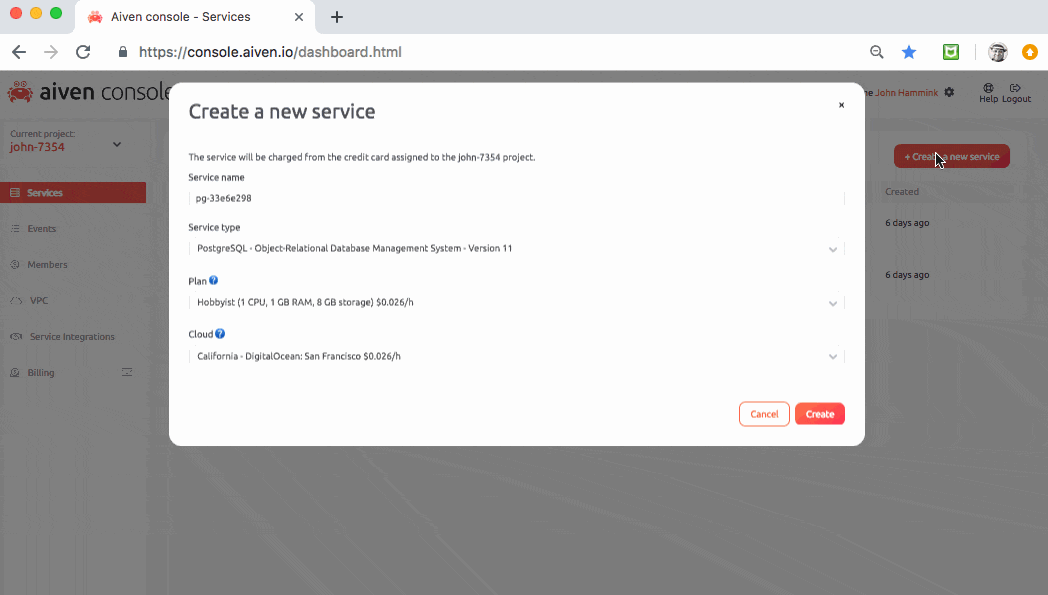Screen dimensions: 1048x595
Task: Open Billing from the sidebar icon
Action: pos(14,372)
